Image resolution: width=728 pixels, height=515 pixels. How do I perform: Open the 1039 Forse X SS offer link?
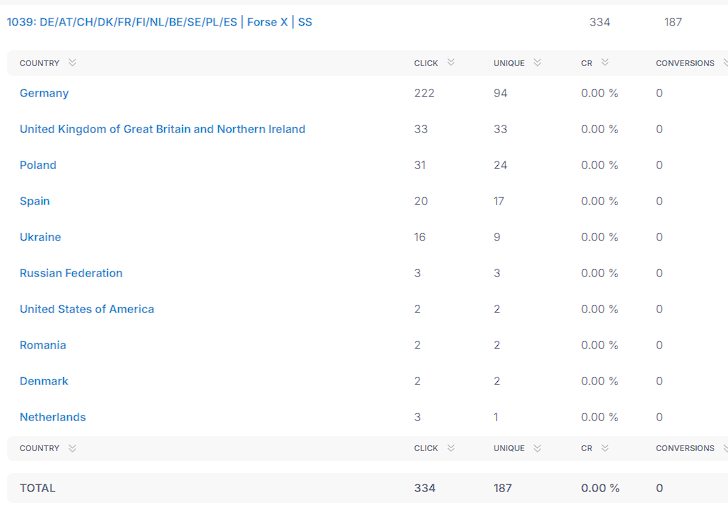click(159, 22)
